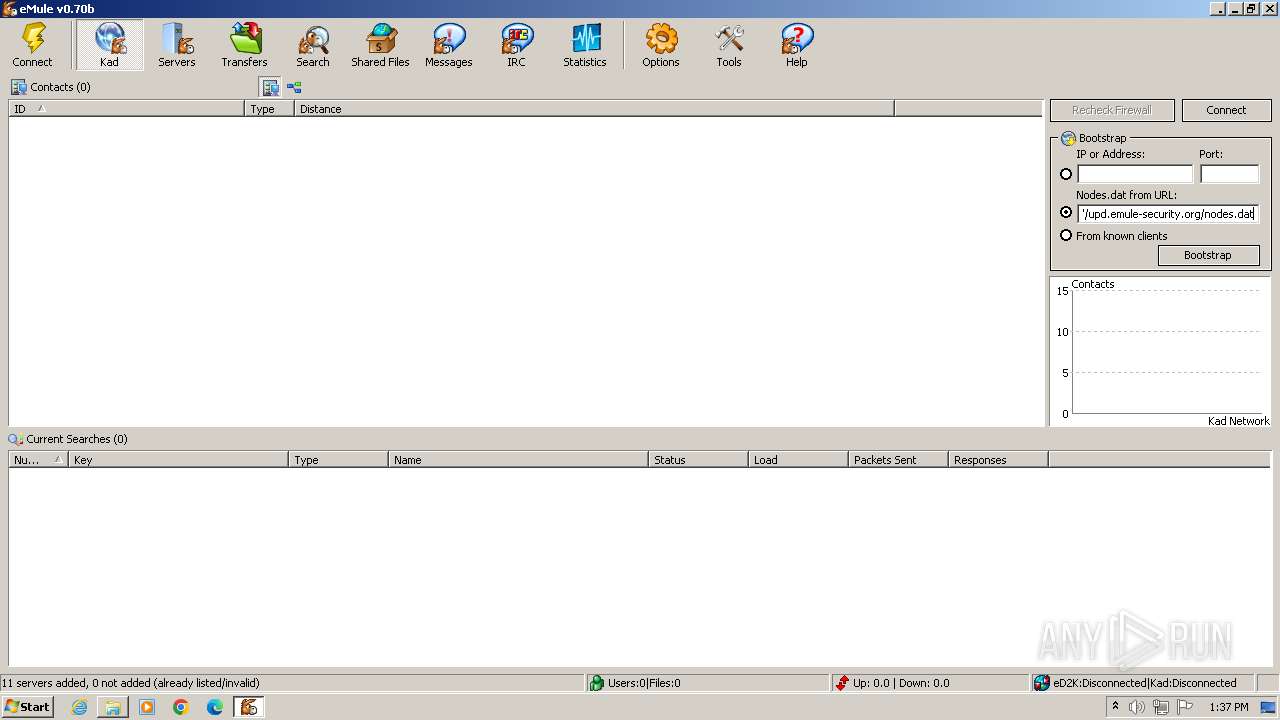This screenshot has height=720, width=1280.
Task: Show hidden system tray icons
Action: 1115,707
